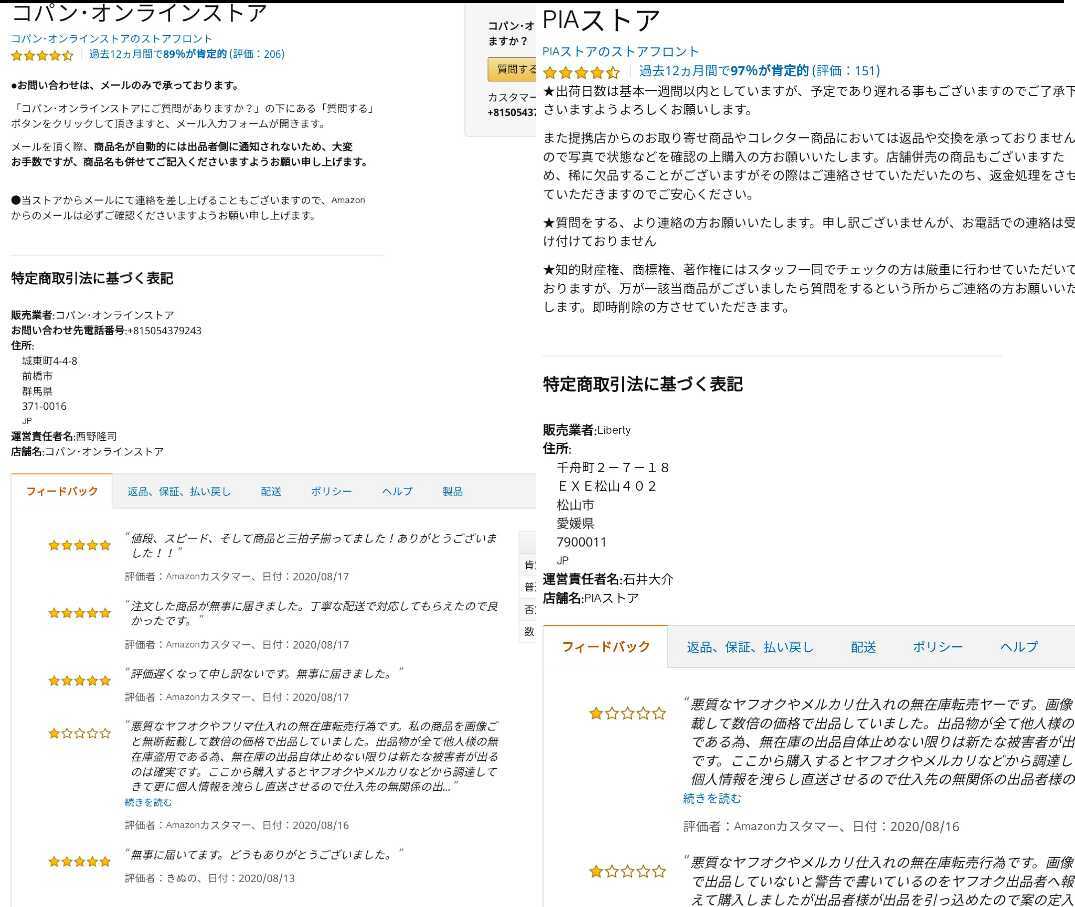Click star rating icons under コパン store title
This screenshot has width=1075, height=907.
[42, 56]
